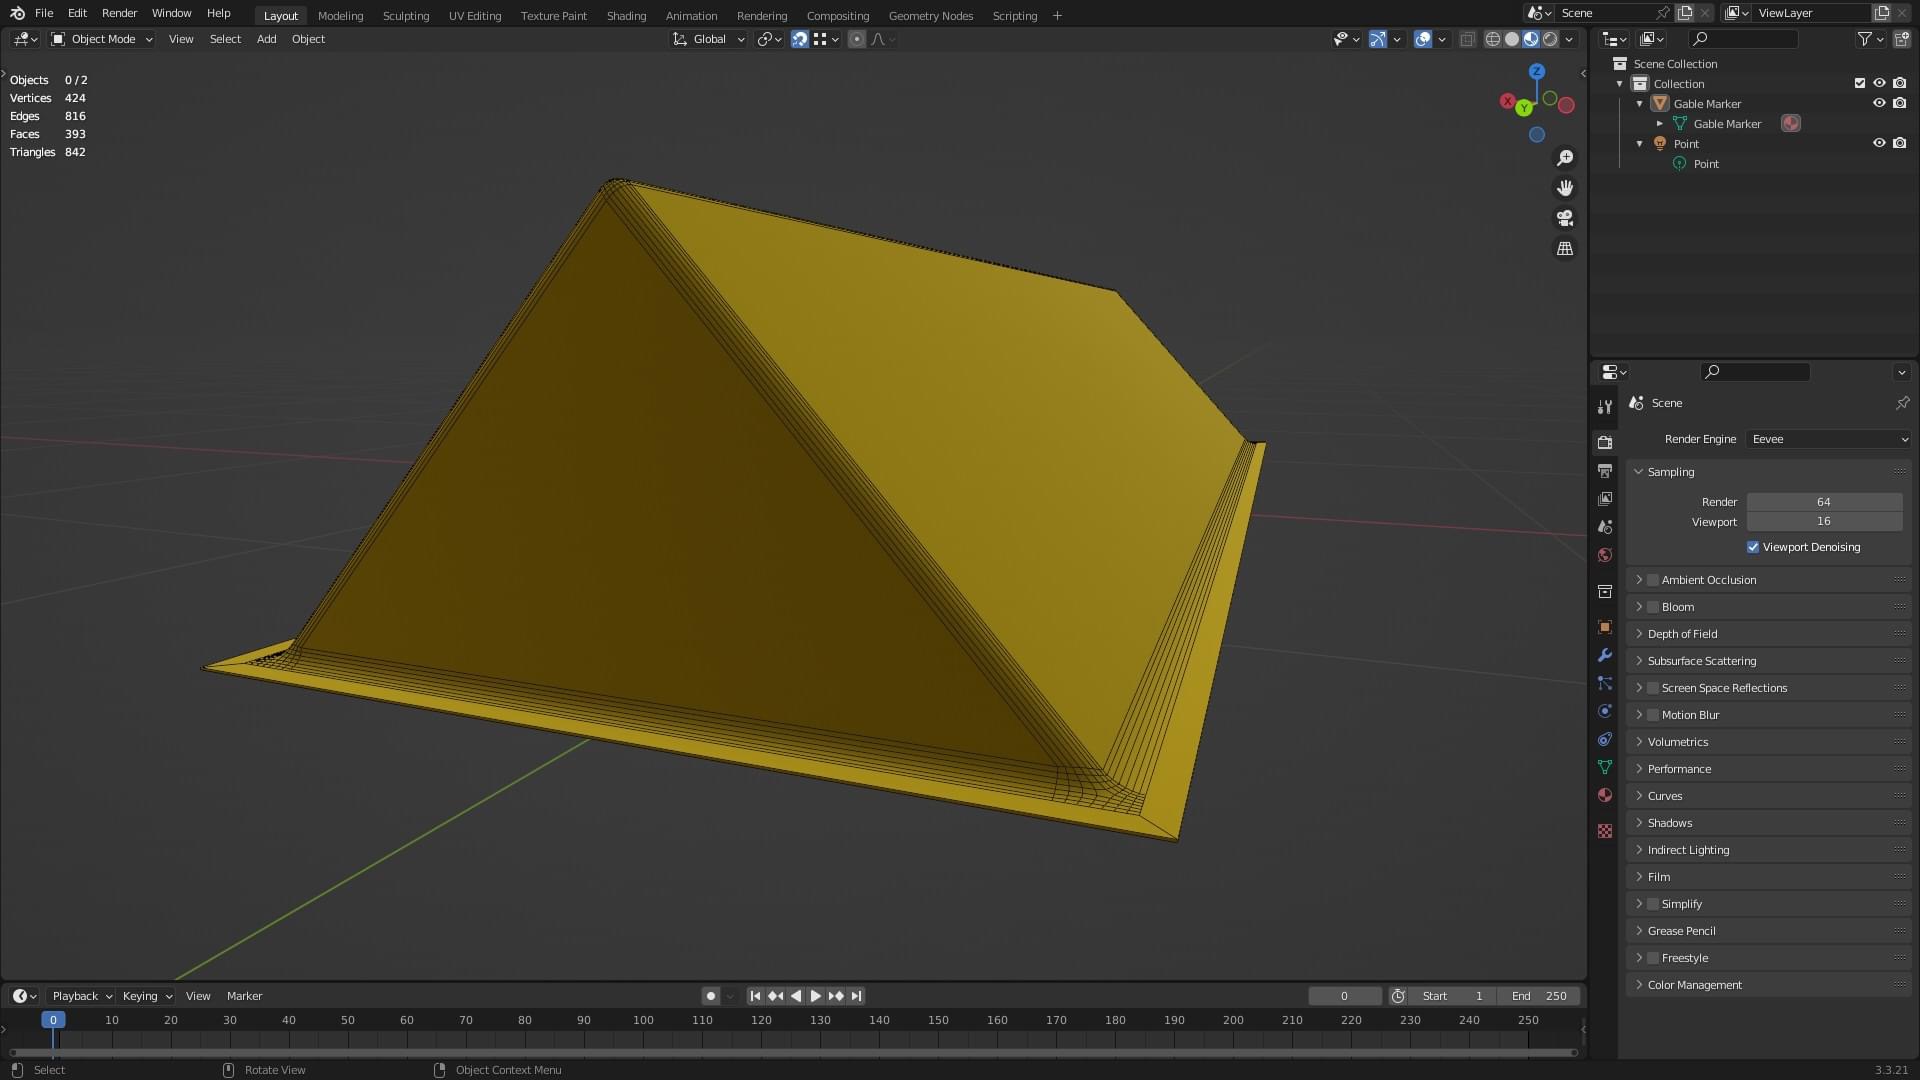Select rendered viewport shading mode
This screenshot has width=1920, height=1080.
[x=1550, y=39]
